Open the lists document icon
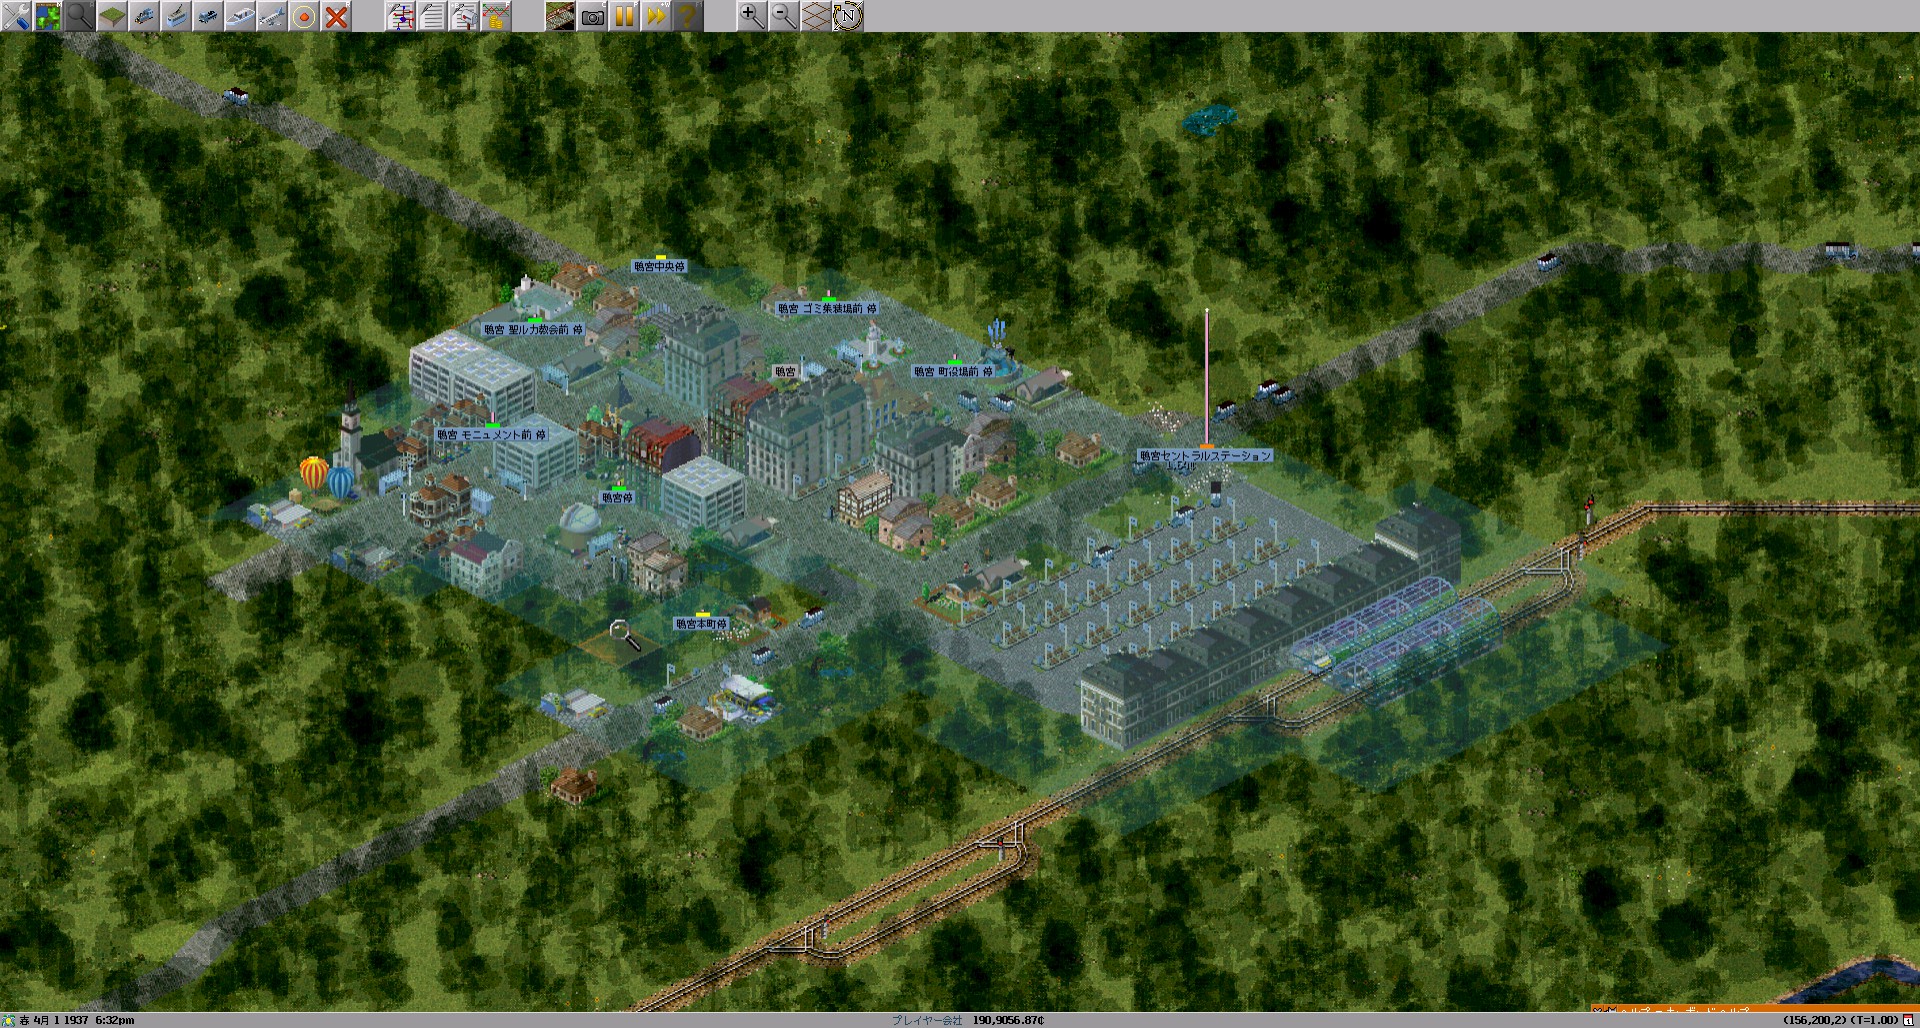The image size is (1920, 1028). [x=432, y=16]
